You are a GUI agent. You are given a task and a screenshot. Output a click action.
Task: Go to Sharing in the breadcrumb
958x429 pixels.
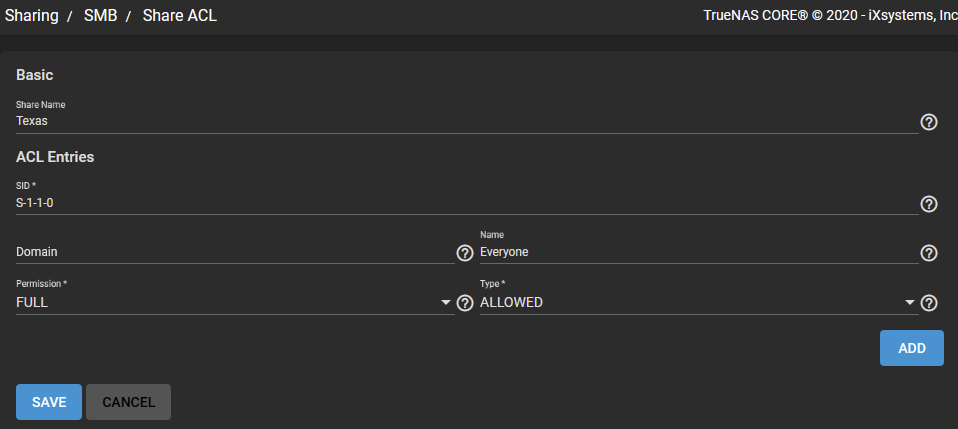(x=32, y=15)
